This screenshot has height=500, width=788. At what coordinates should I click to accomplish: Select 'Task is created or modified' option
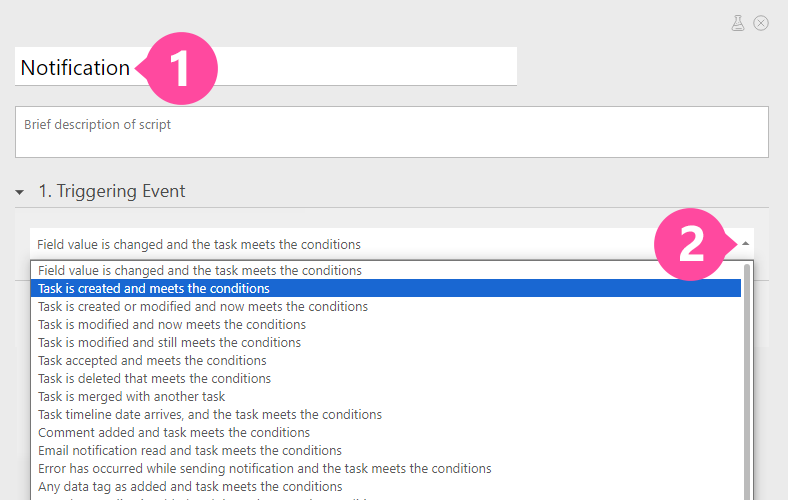pos(203,306)
